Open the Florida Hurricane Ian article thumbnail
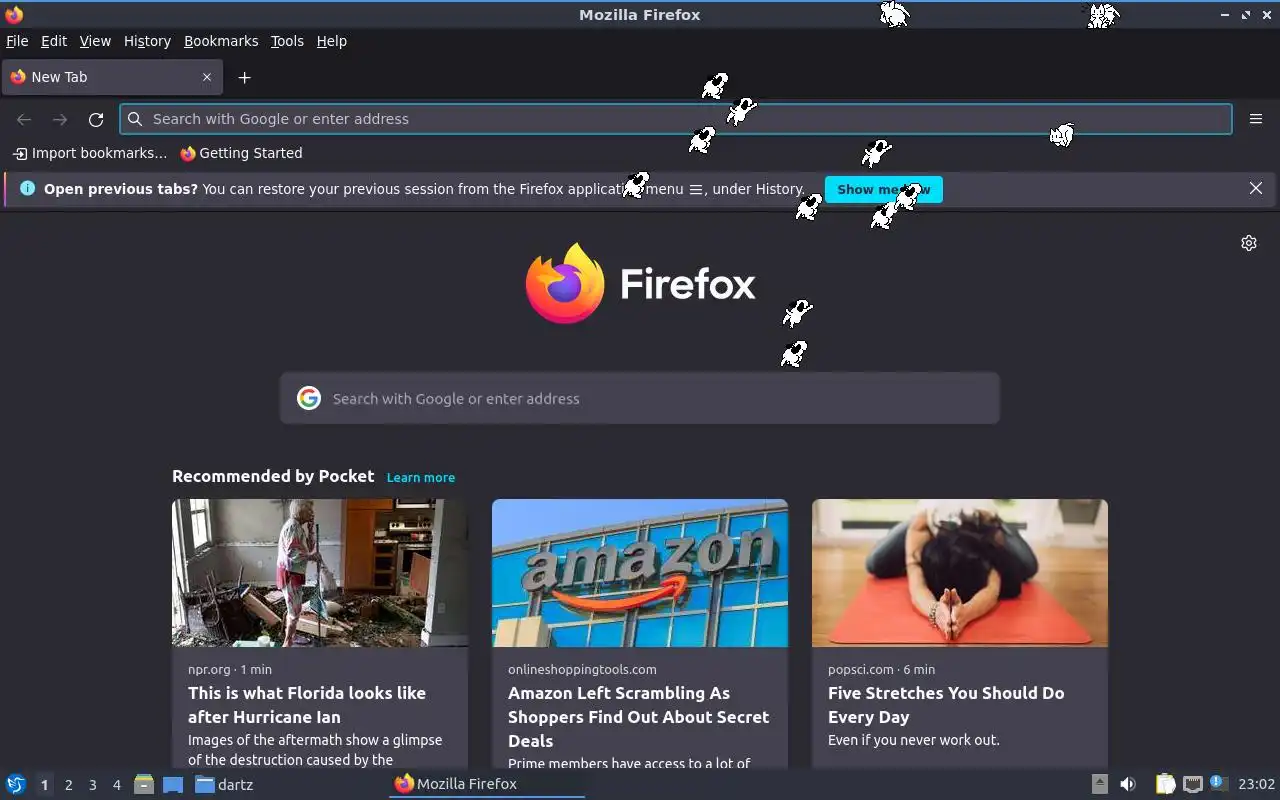This screenshot has width=1280, height=800. pos(320,573)
